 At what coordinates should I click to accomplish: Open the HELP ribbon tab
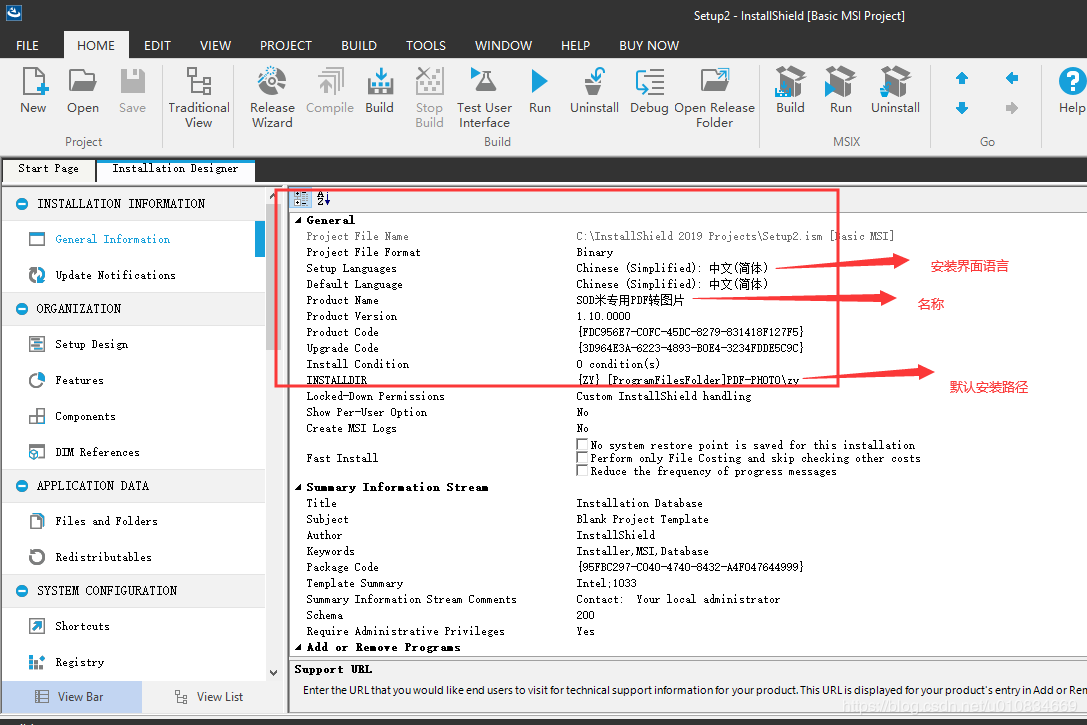click(575, 45)
